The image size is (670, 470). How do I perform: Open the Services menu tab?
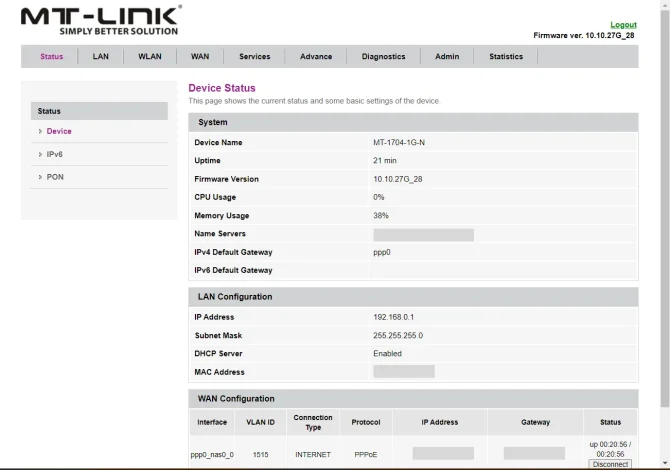point(255,56)
